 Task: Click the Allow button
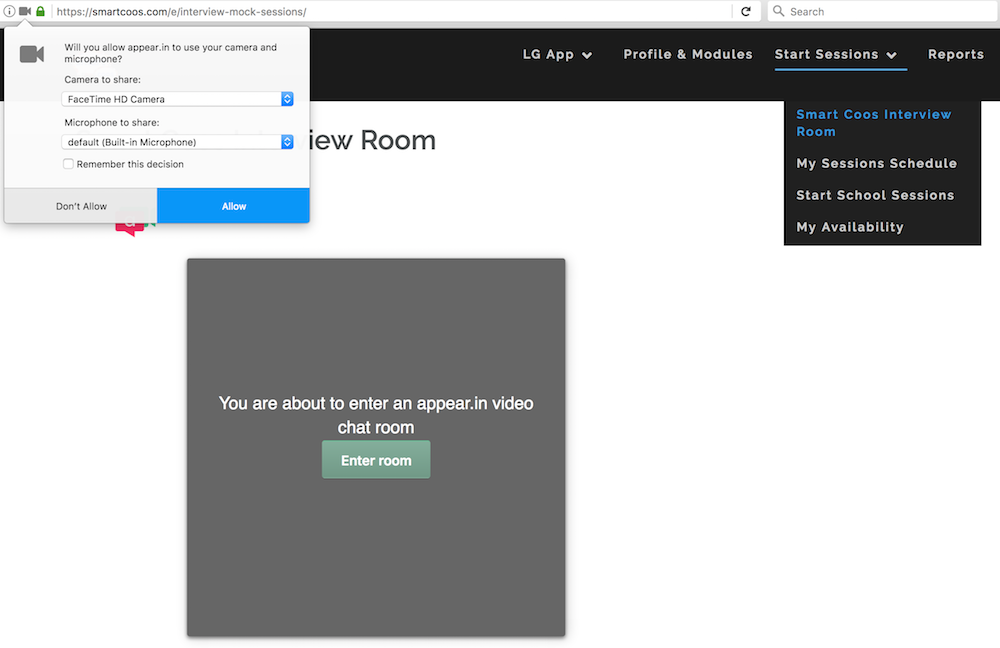233,205
